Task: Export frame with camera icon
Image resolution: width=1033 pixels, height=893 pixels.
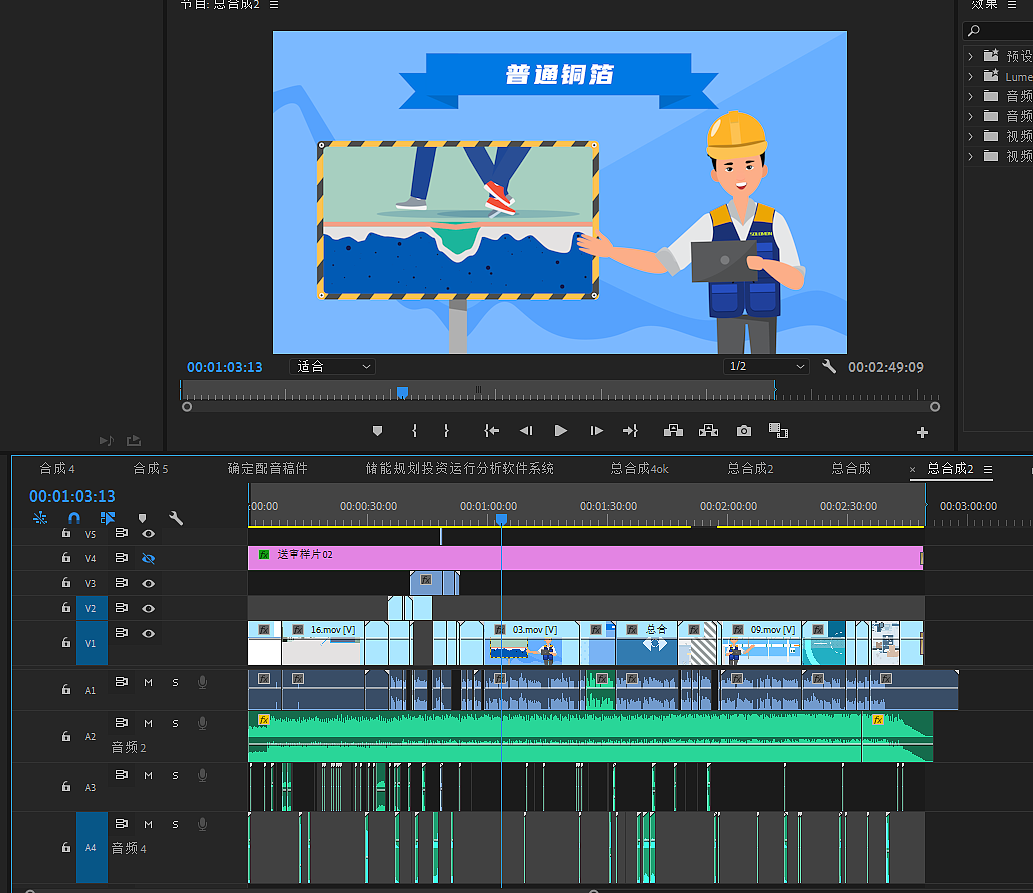Action: pyautogui.click(x=744, y=431)
